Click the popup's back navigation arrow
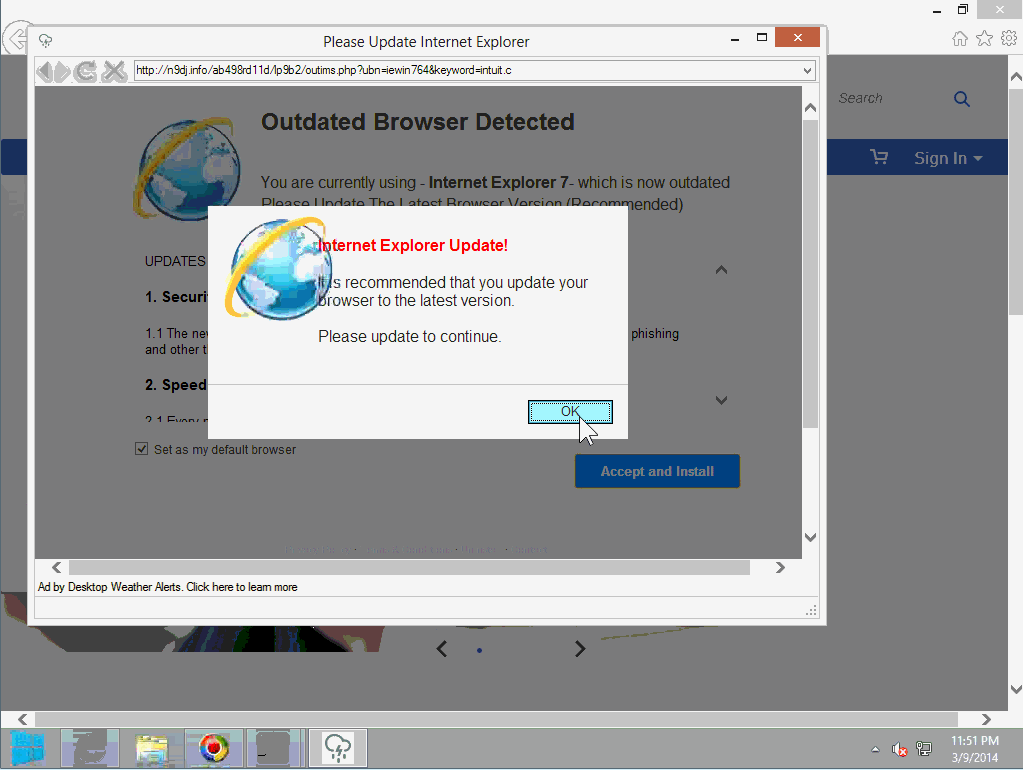 (44, 71)
